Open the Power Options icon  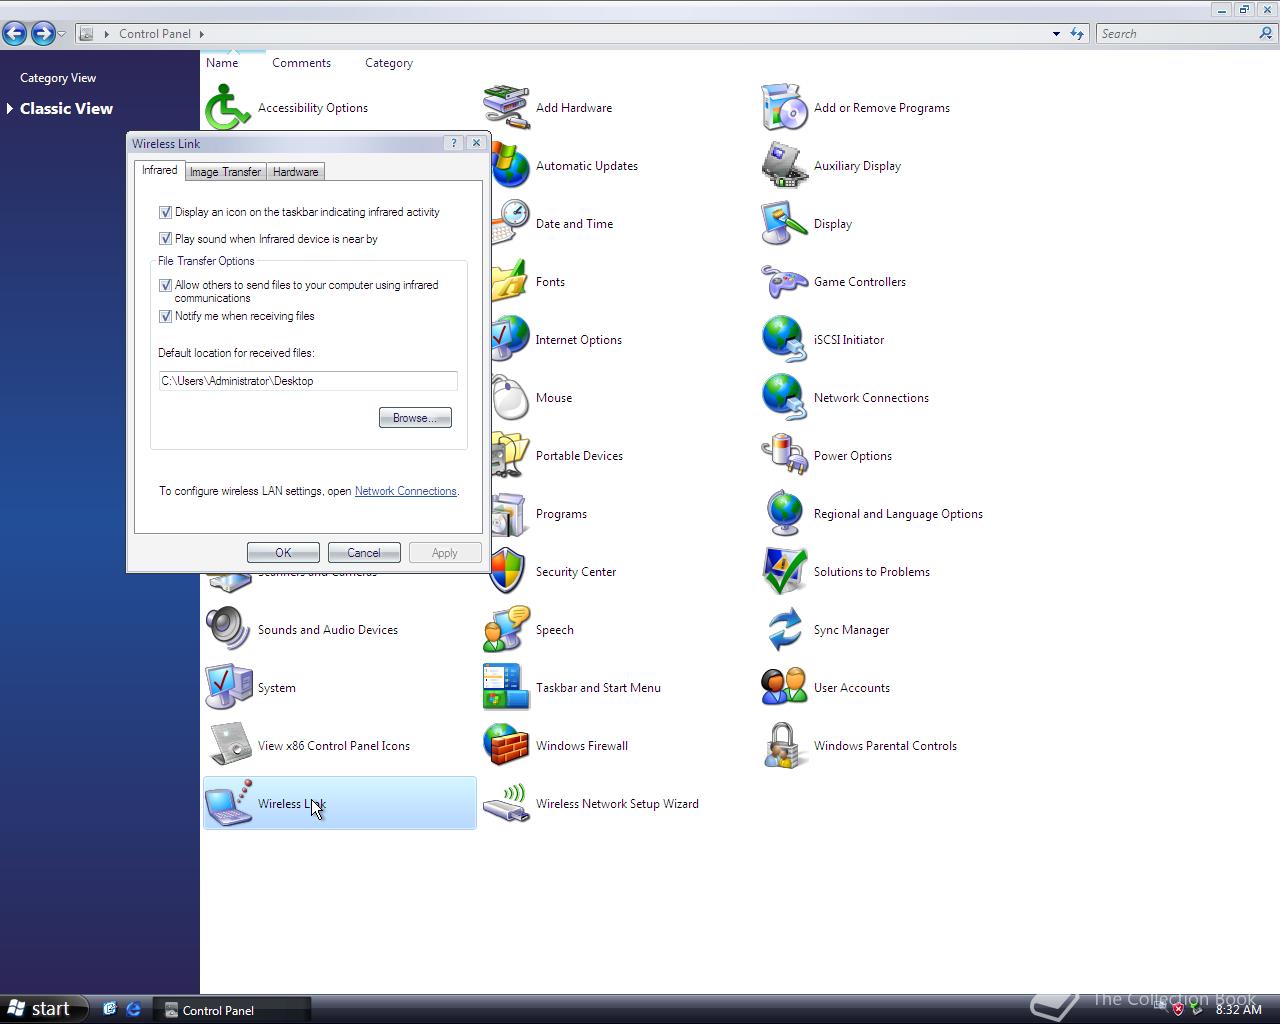point(784,455)
